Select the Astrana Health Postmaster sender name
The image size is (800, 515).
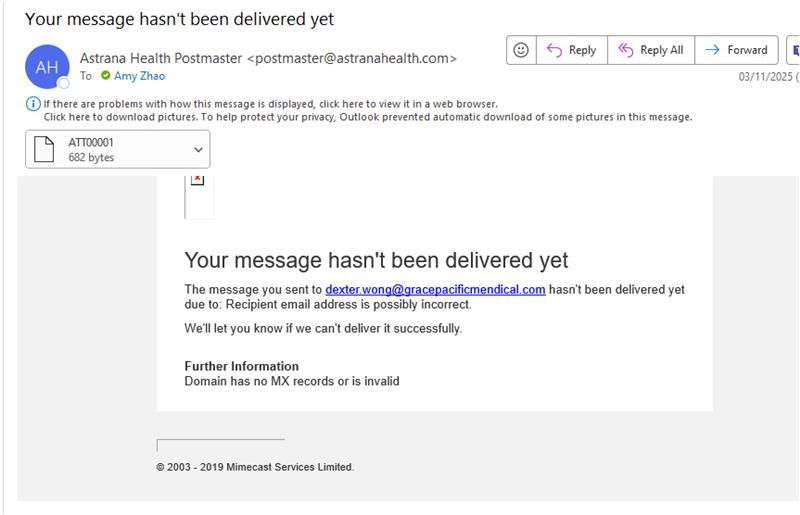[161, 59]
